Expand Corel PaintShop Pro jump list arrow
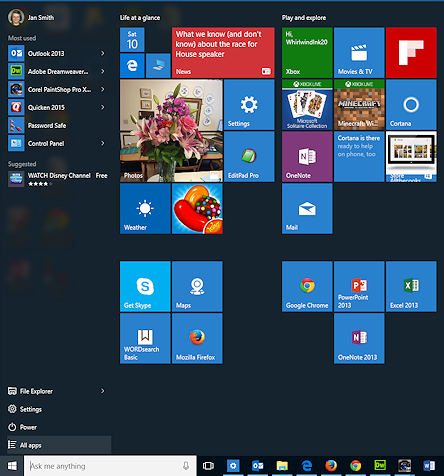Image resolution: width=444 pixels, height=476 pixels. (x=103, y=89)
